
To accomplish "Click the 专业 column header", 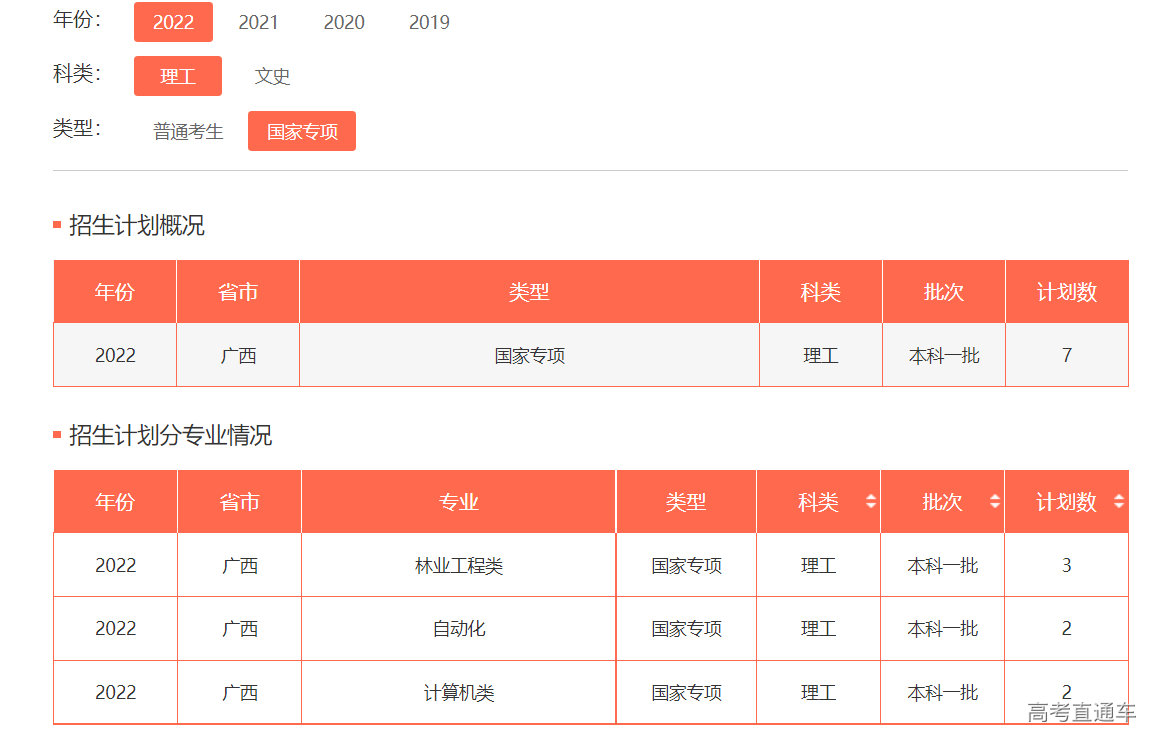I will pyautogui.click(x=459, y=502).
